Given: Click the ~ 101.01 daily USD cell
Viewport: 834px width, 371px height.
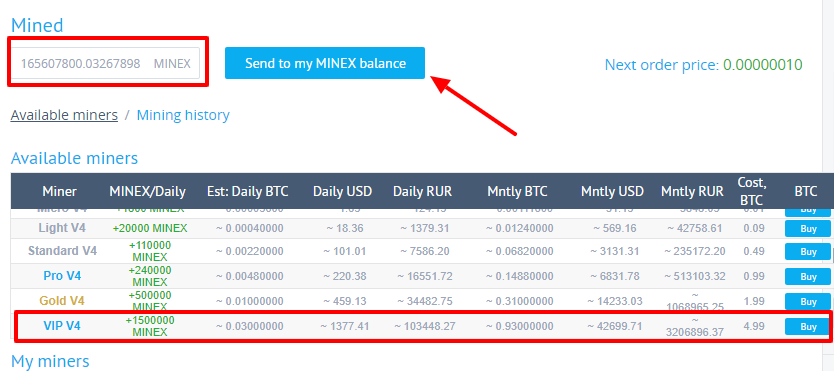Looking at the screenshot, I should tap(344, 251).
